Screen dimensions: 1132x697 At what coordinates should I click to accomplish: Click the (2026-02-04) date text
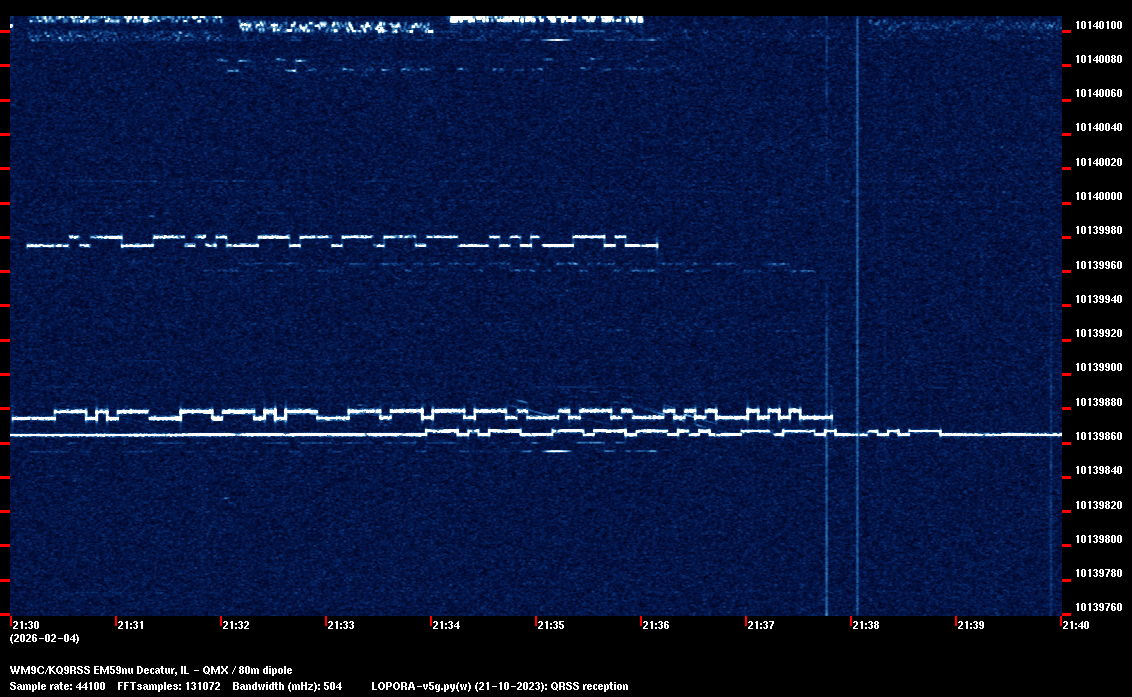44,638
